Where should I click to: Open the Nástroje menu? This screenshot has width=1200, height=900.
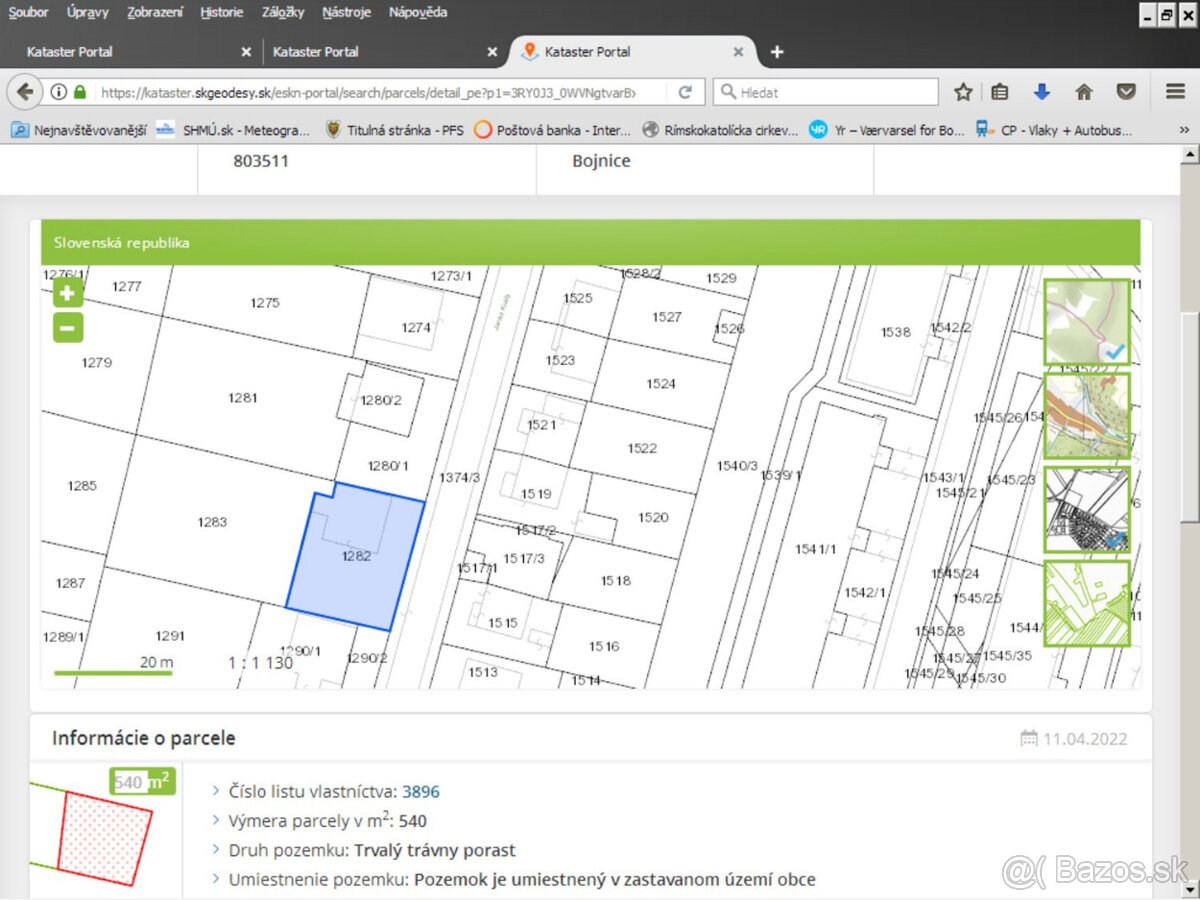[x=347, y=13]
